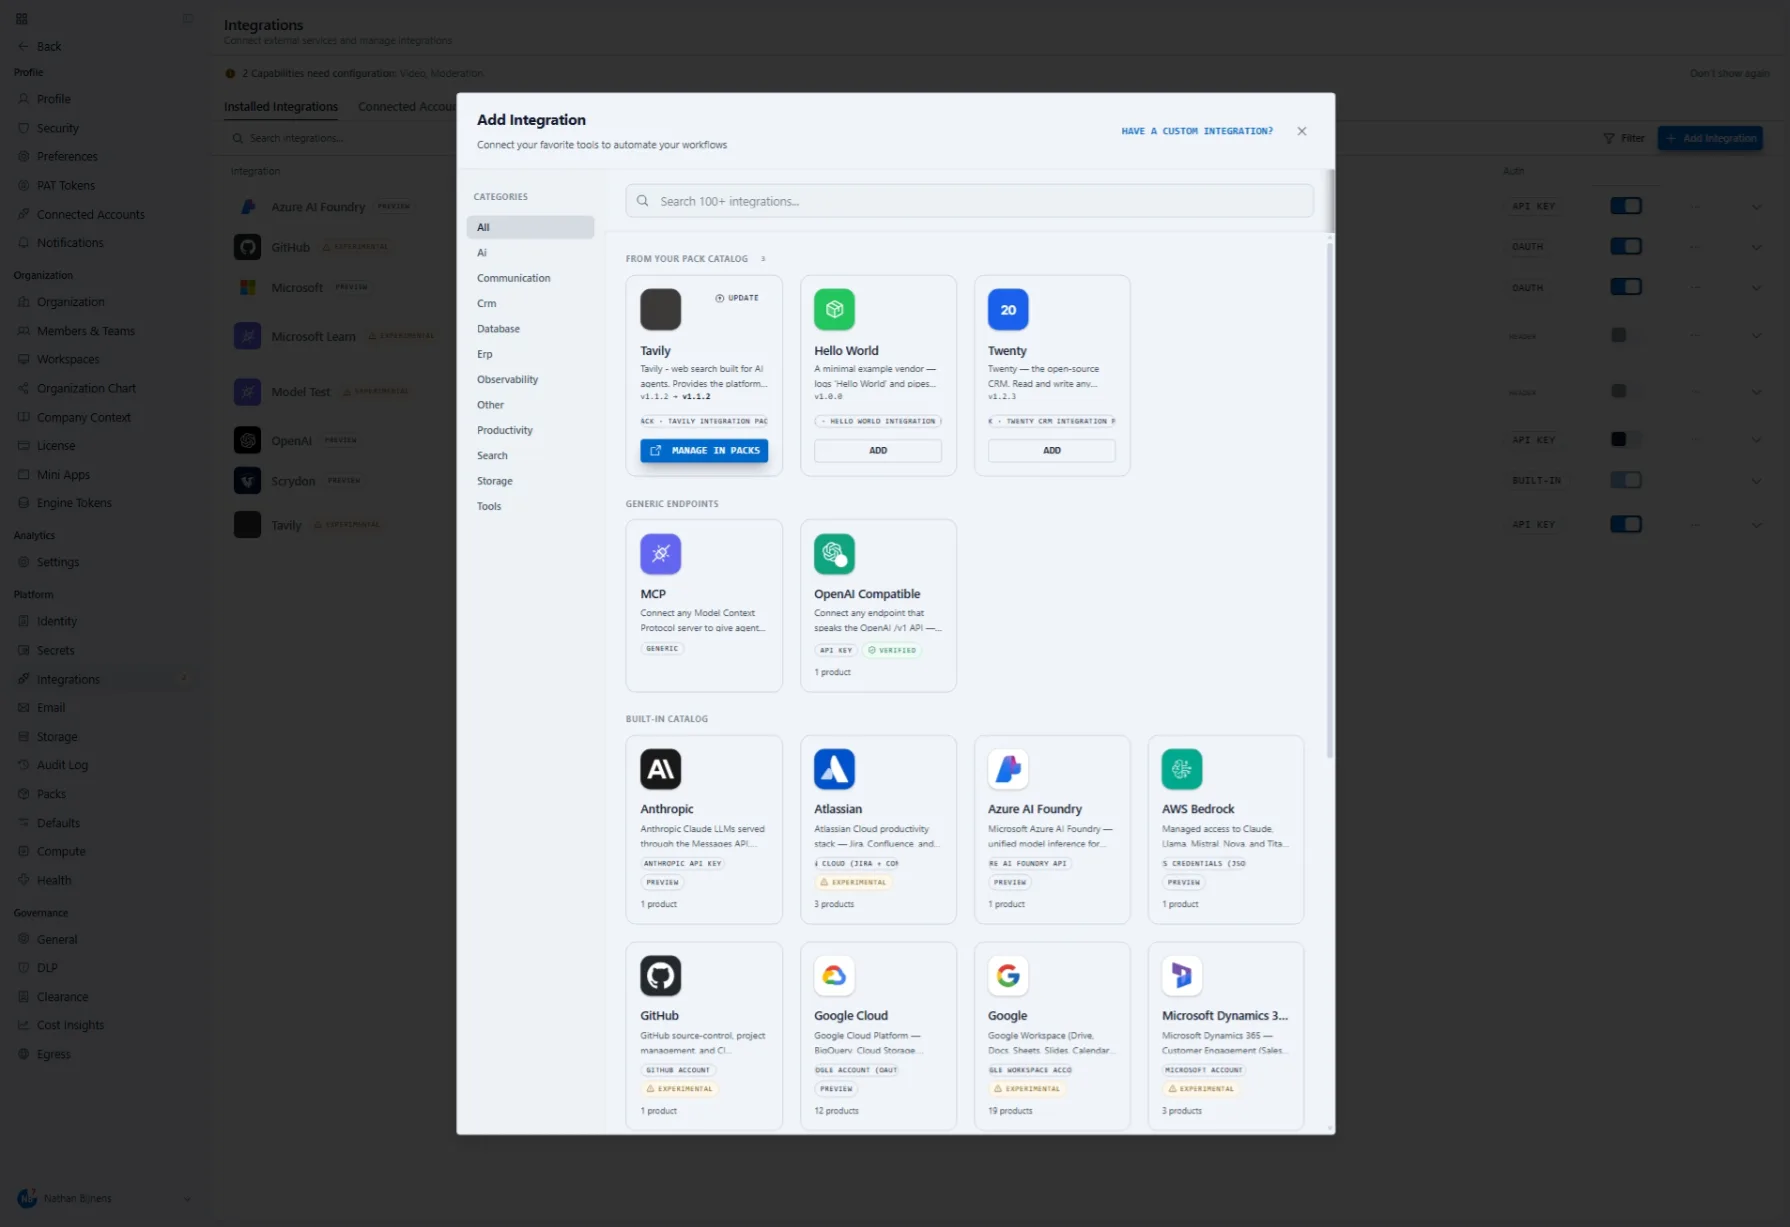Expand the Scrydon row chevron

(1757, 481)
